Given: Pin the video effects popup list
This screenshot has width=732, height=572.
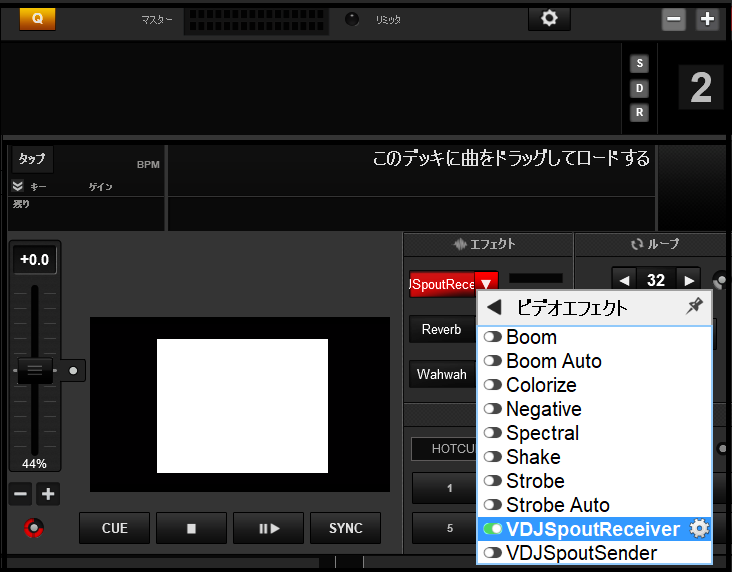Looking at the screenshot, I should point(694,306).
